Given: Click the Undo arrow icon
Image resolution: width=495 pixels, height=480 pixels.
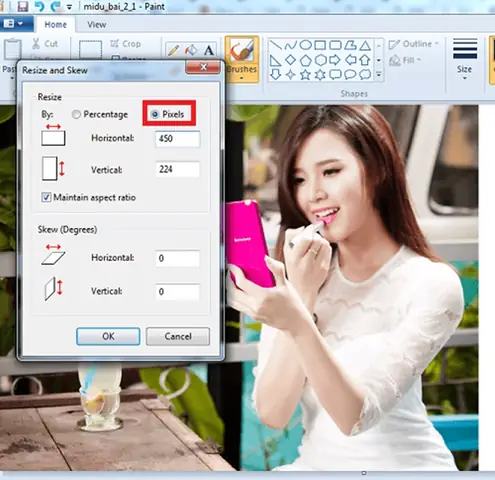Looking at the screenshot, I should [39, 6].
